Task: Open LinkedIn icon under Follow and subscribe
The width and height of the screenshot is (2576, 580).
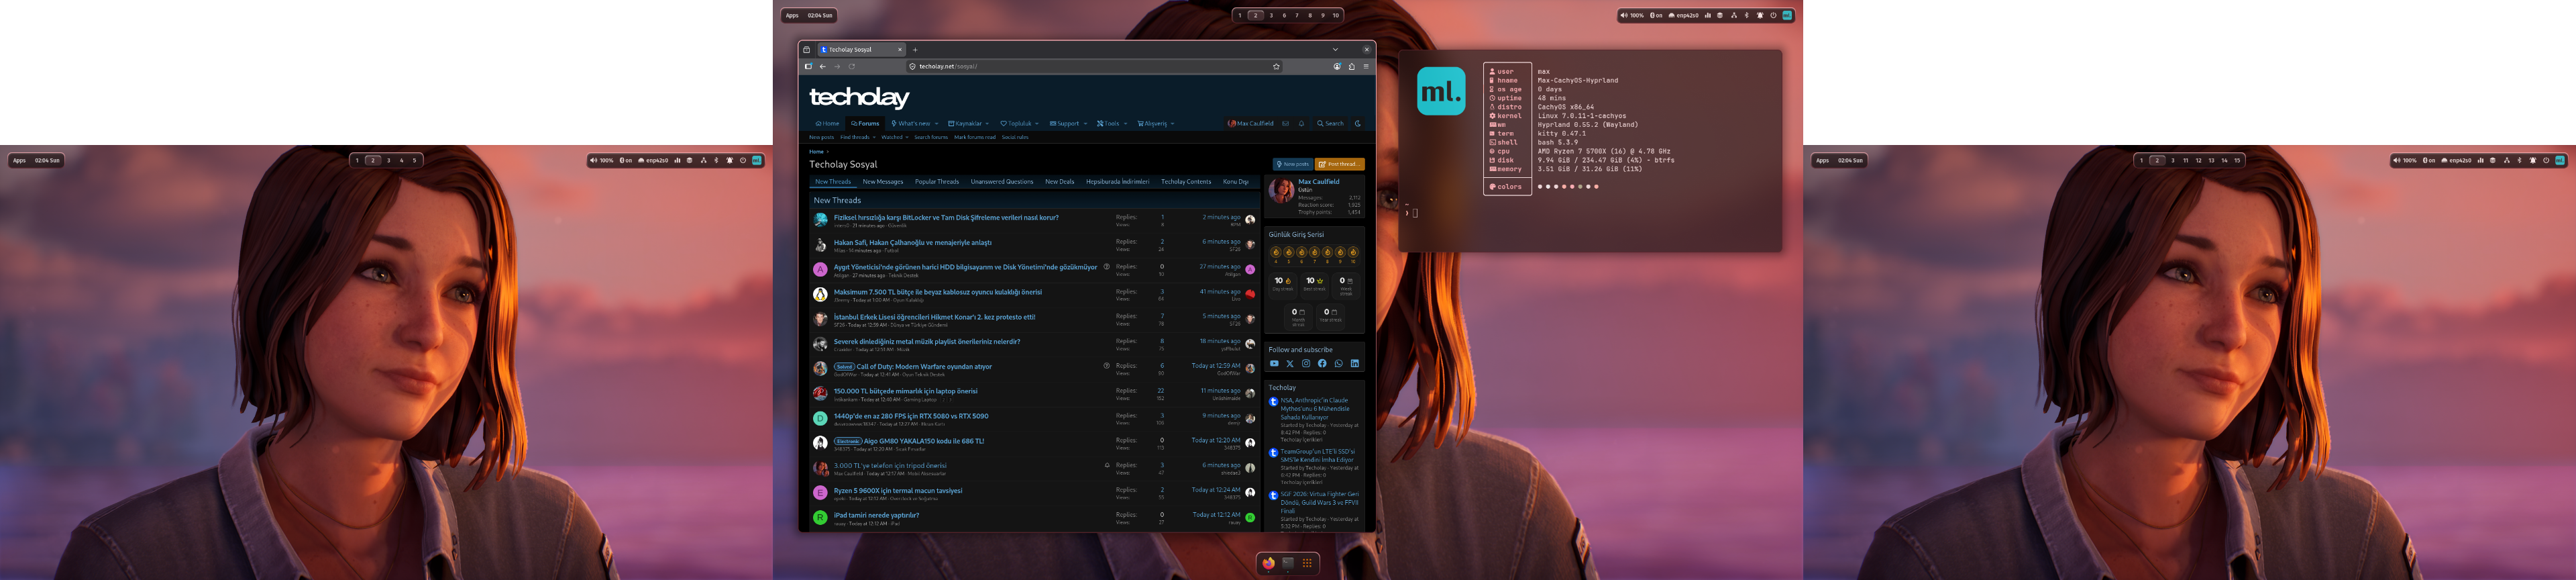Action: [x=1355, y=364]
